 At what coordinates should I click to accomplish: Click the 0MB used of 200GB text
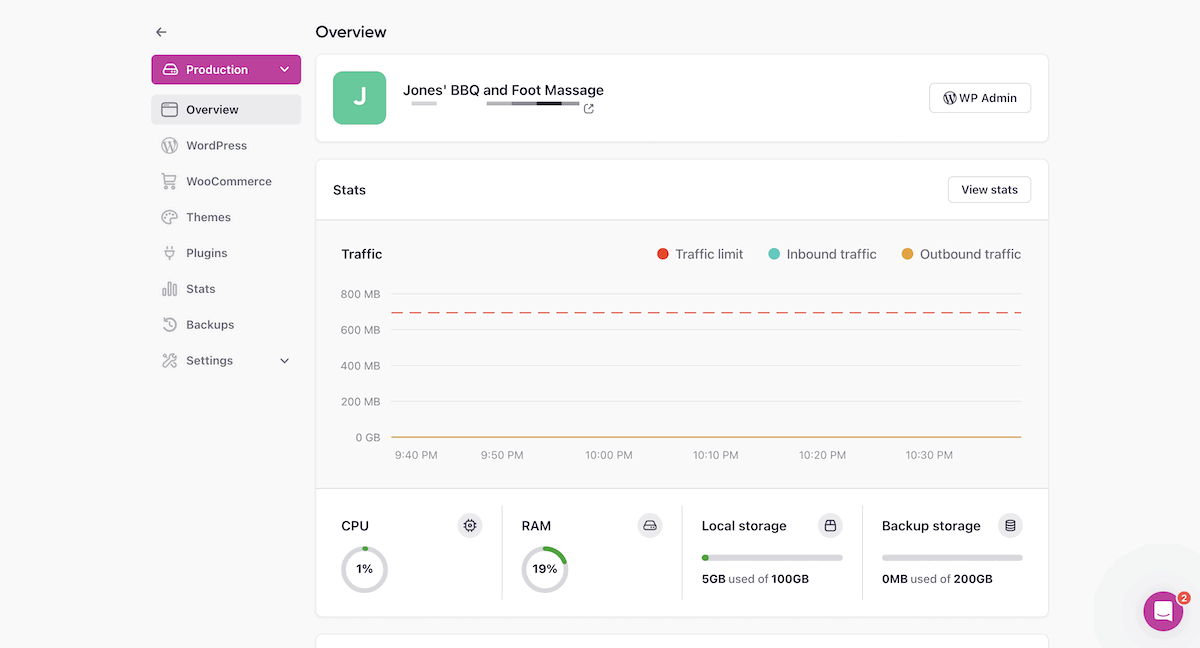tap(937, 579)
